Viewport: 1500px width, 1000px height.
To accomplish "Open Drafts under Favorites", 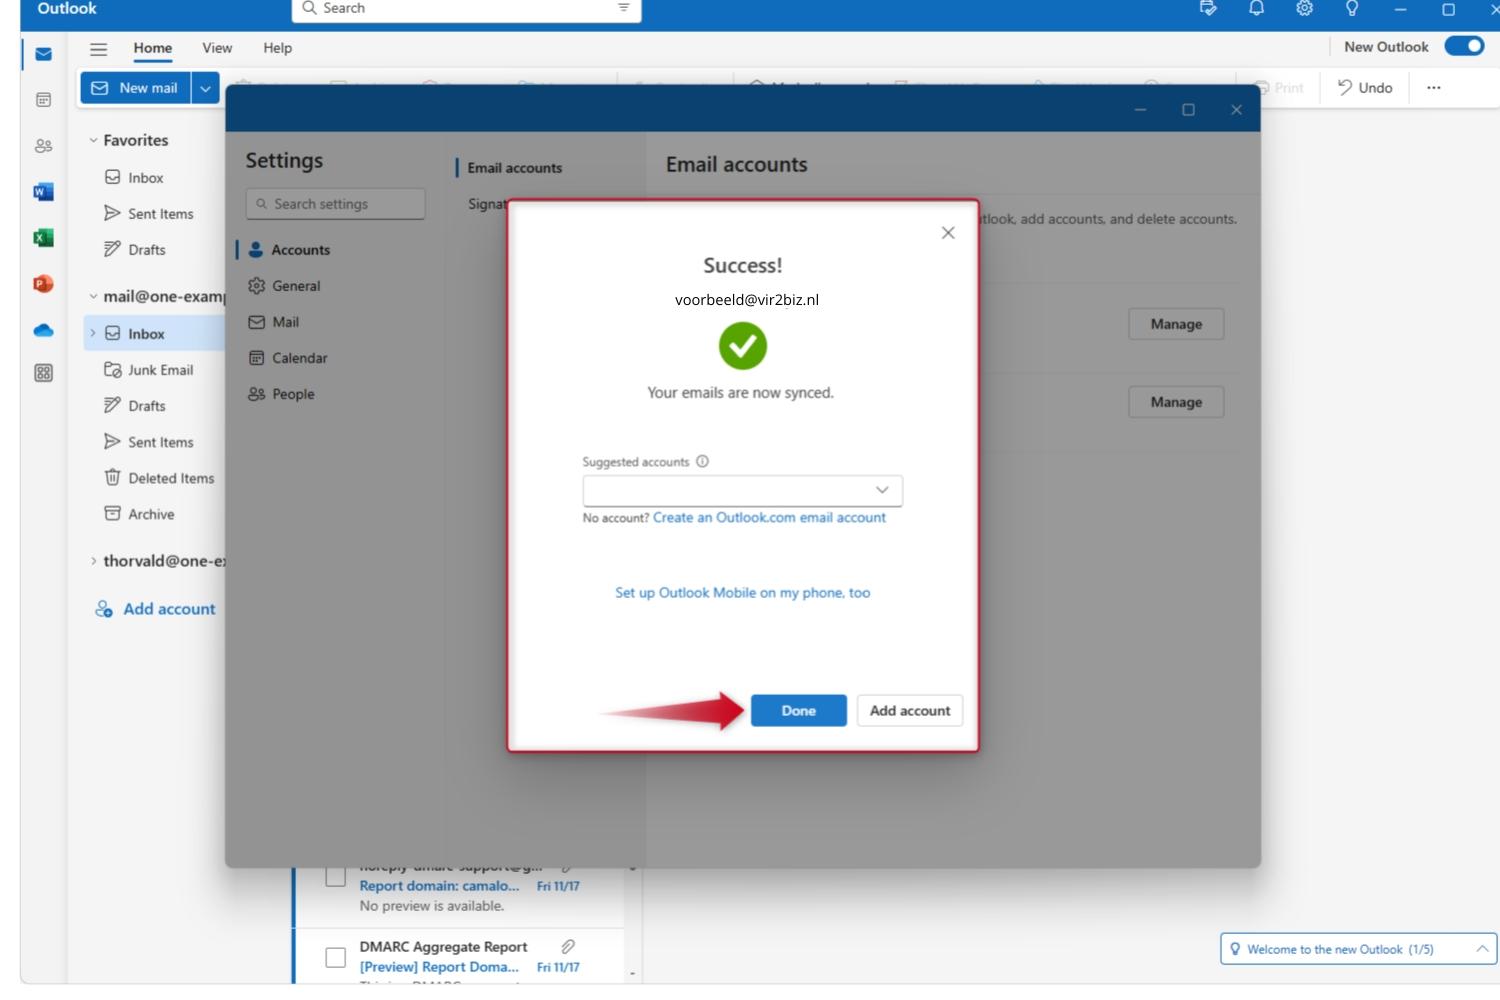I will tap(146, 250).
